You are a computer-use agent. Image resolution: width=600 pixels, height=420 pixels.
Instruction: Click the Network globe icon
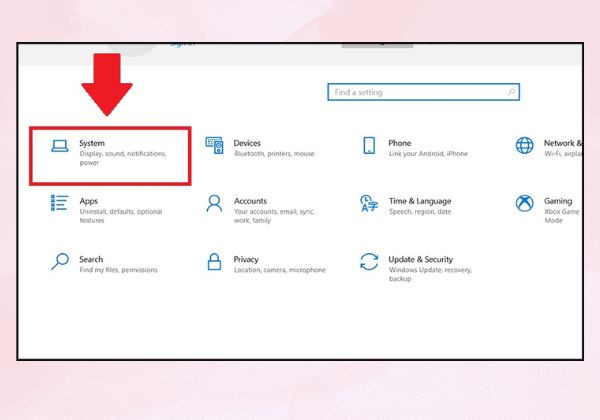[x=524, y=145]
